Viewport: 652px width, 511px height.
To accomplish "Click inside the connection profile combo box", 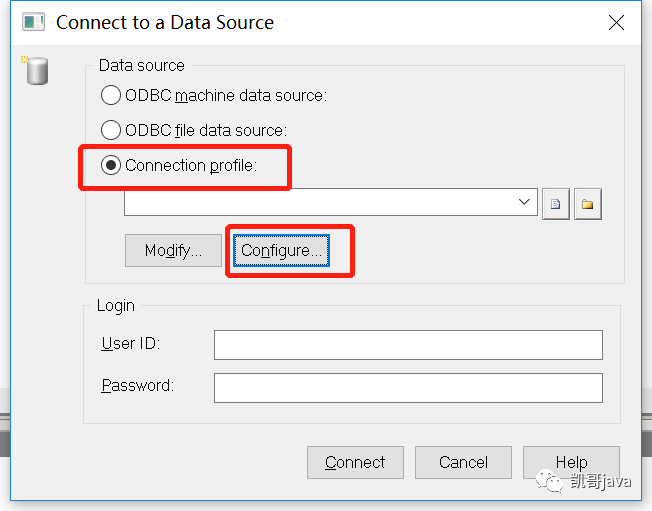I will click(x=331, y=202).
